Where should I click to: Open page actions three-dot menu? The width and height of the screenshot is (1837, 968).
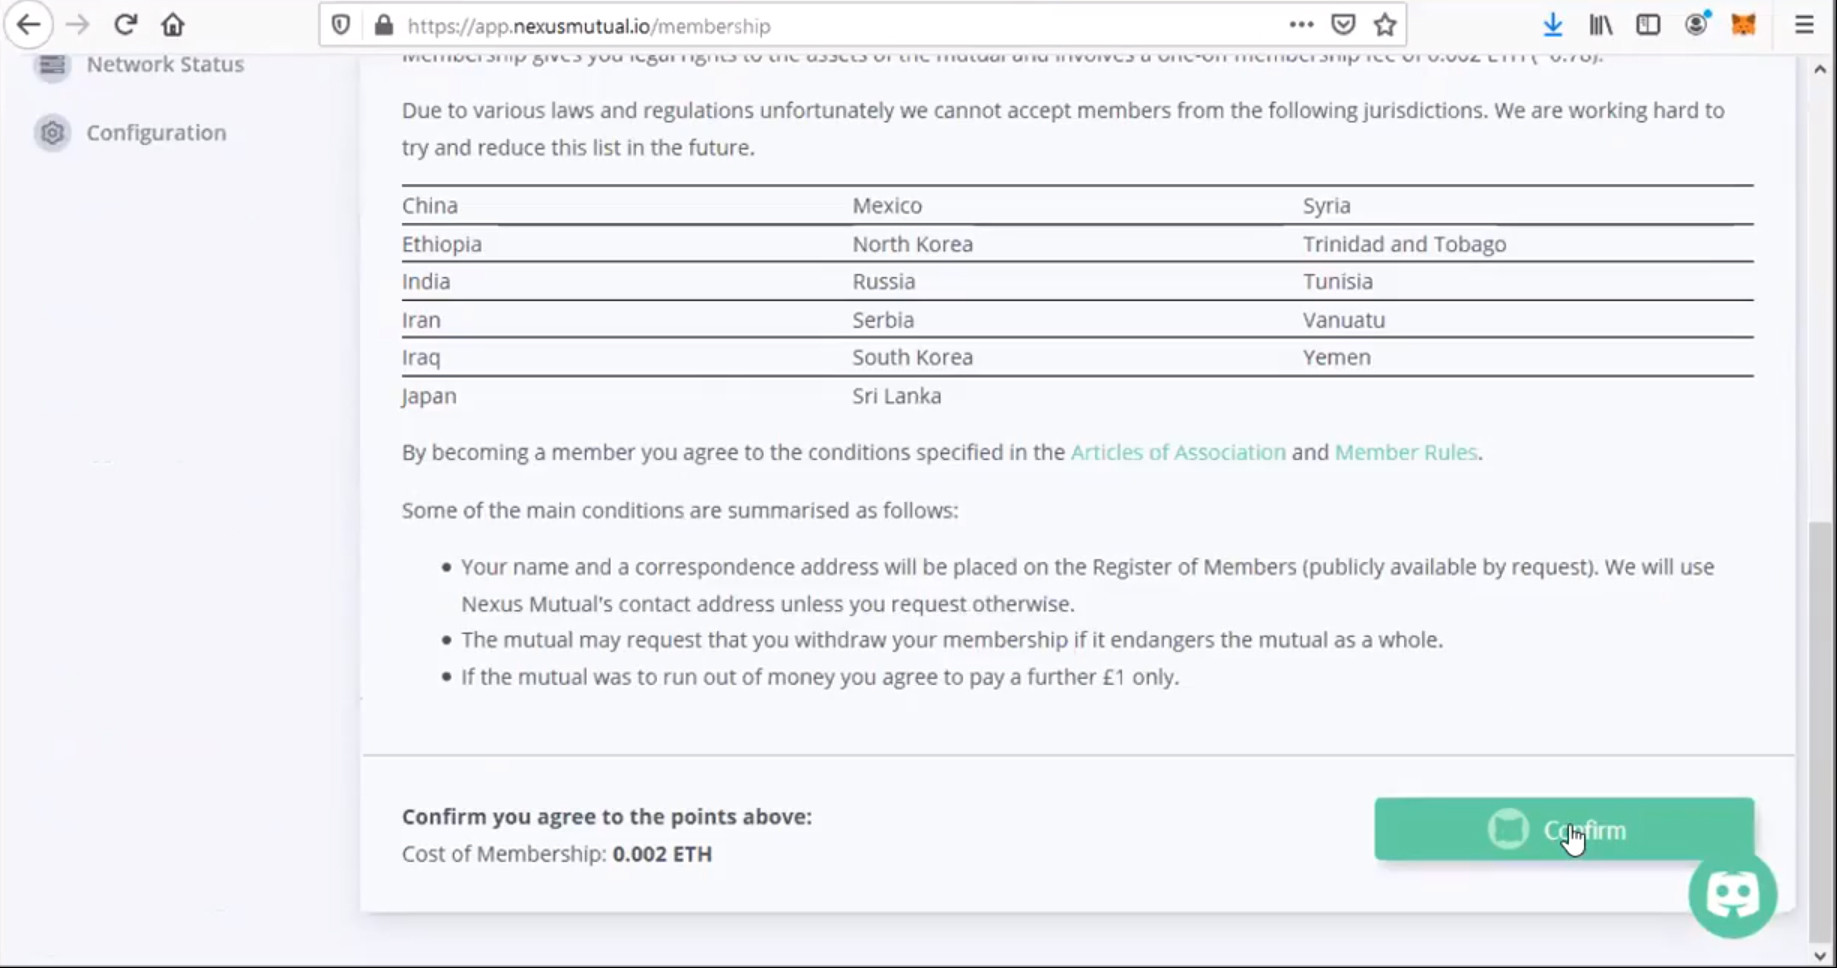(x=1301, y=25)
